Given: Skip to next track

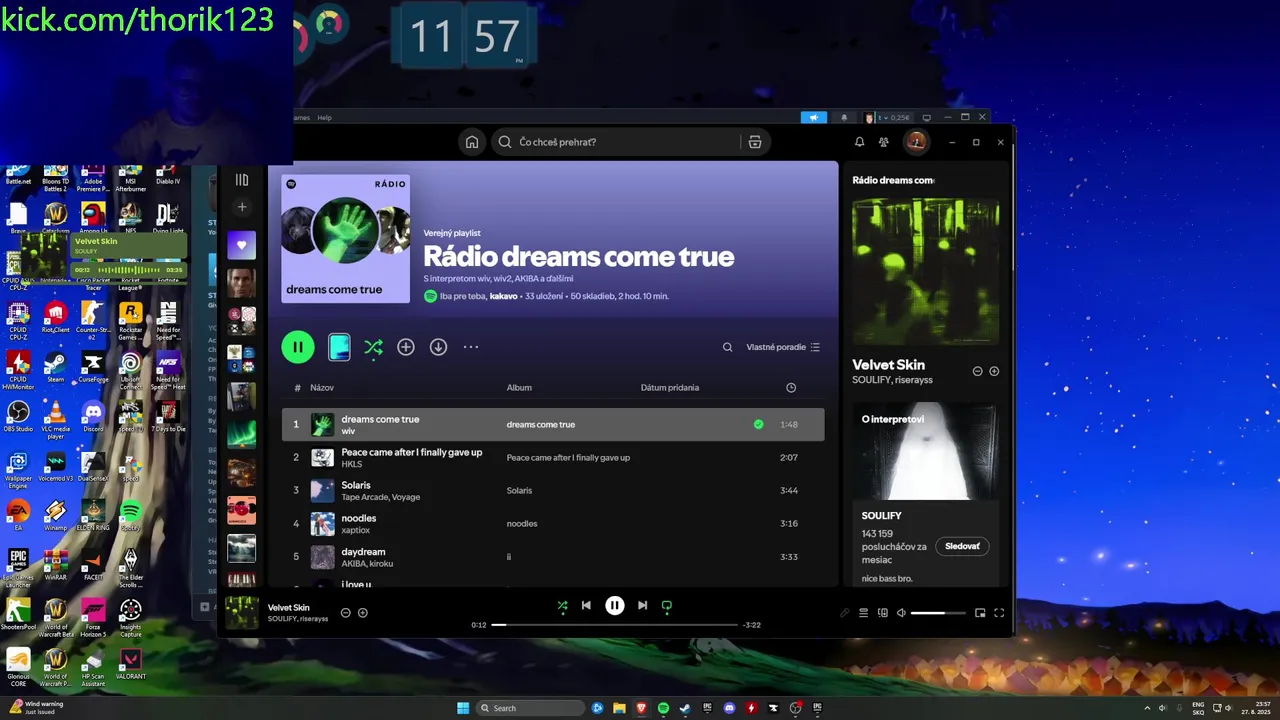Looking at the screenshot, I should tap(642, 605).
